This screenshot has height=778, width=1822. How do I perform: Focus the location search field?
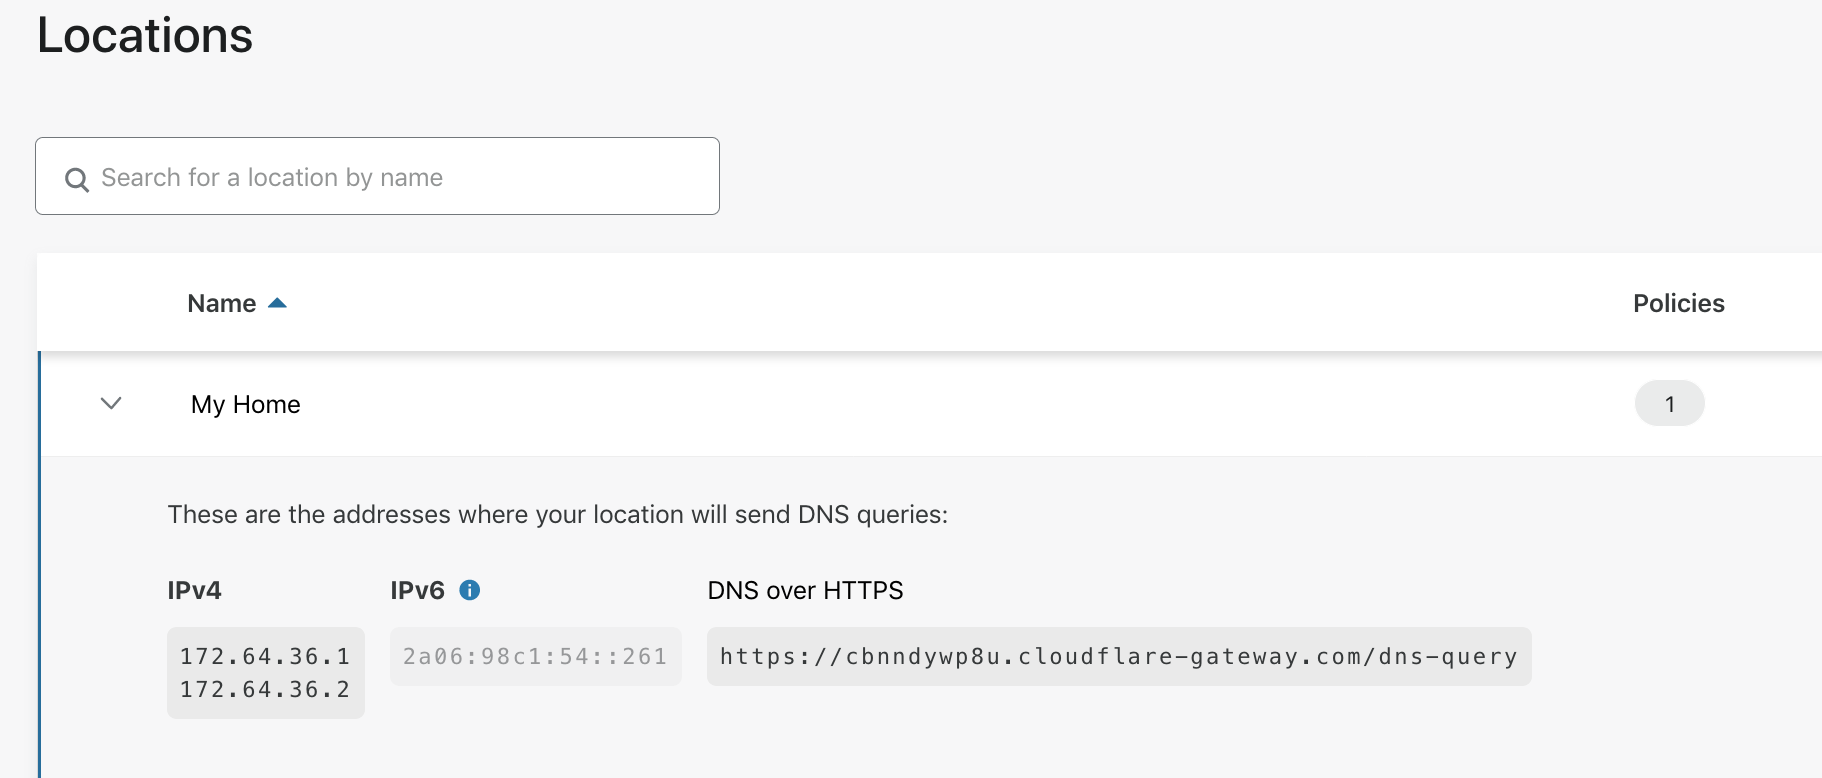(377, 176)
